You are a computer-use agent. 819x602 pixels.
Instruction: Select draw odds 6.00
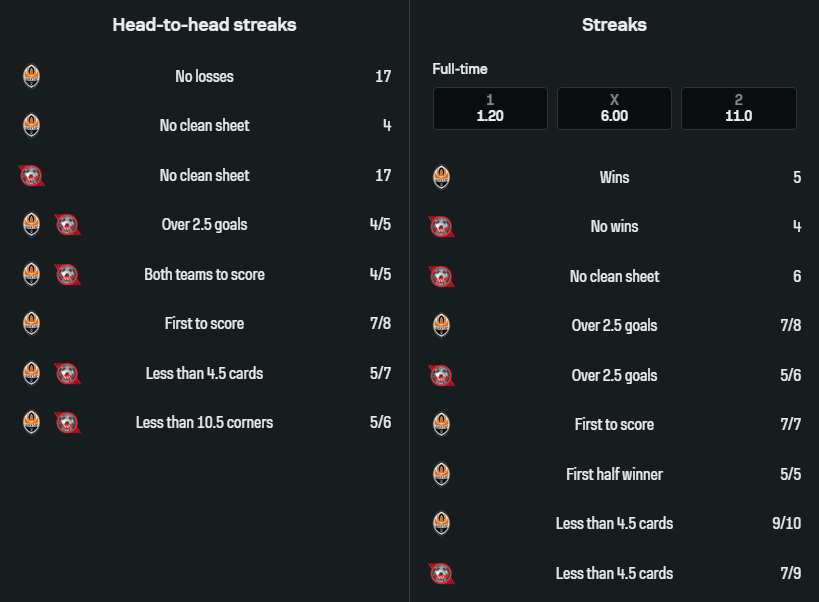(x=614, y=109)
